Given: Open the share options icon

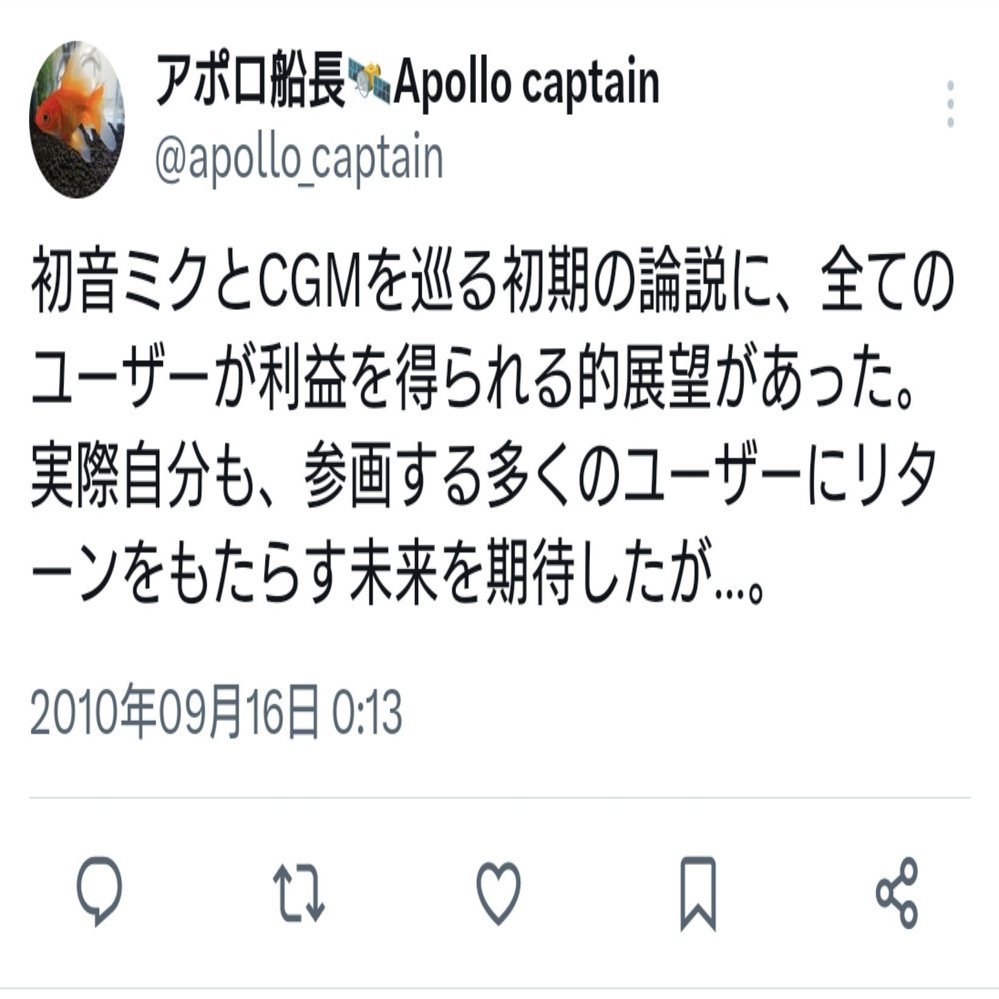Looking at the screenshot, I should 897,893.
